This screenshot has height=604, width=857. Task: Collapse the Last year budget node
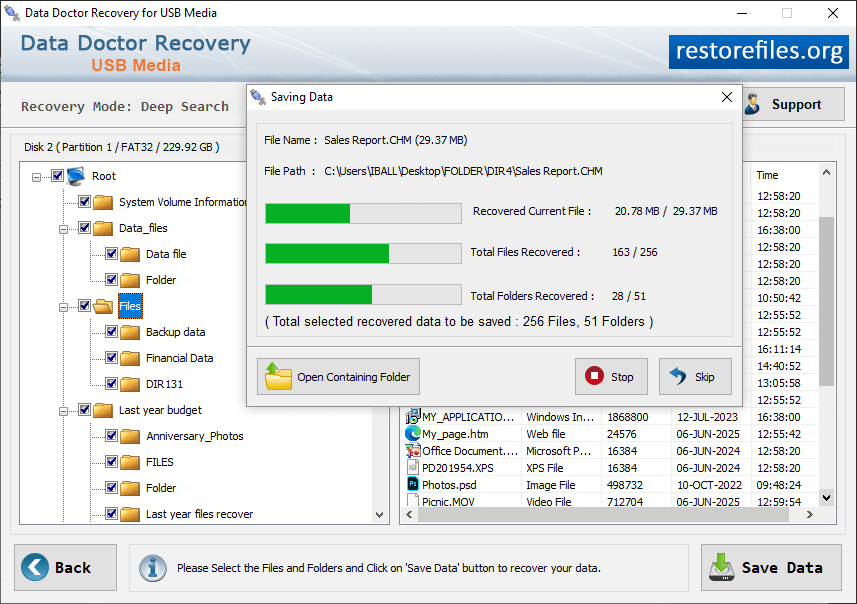(63, 411)
